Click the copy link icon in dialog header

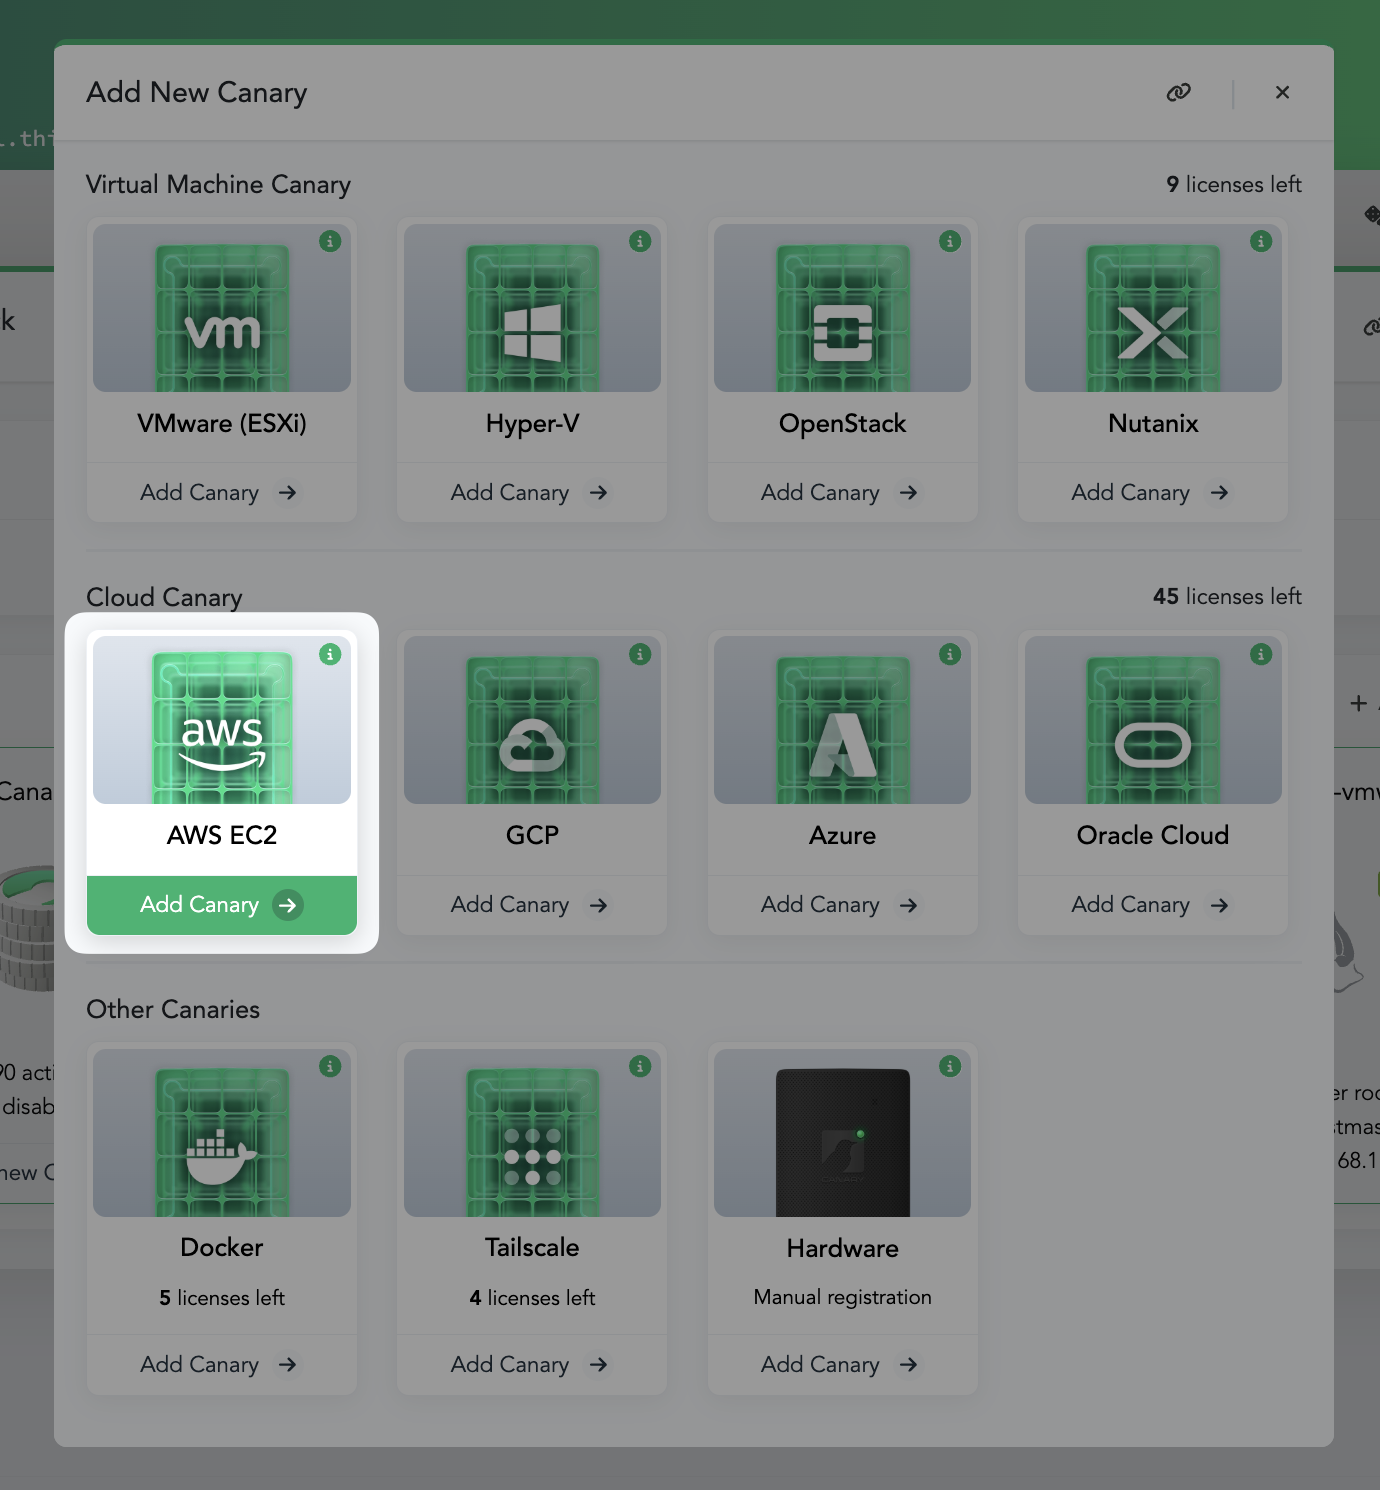point(1179,92)
